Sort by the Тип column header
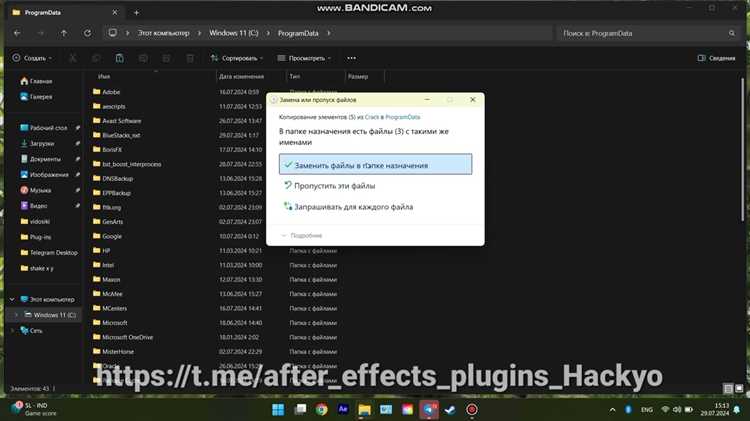 [295, 76]
